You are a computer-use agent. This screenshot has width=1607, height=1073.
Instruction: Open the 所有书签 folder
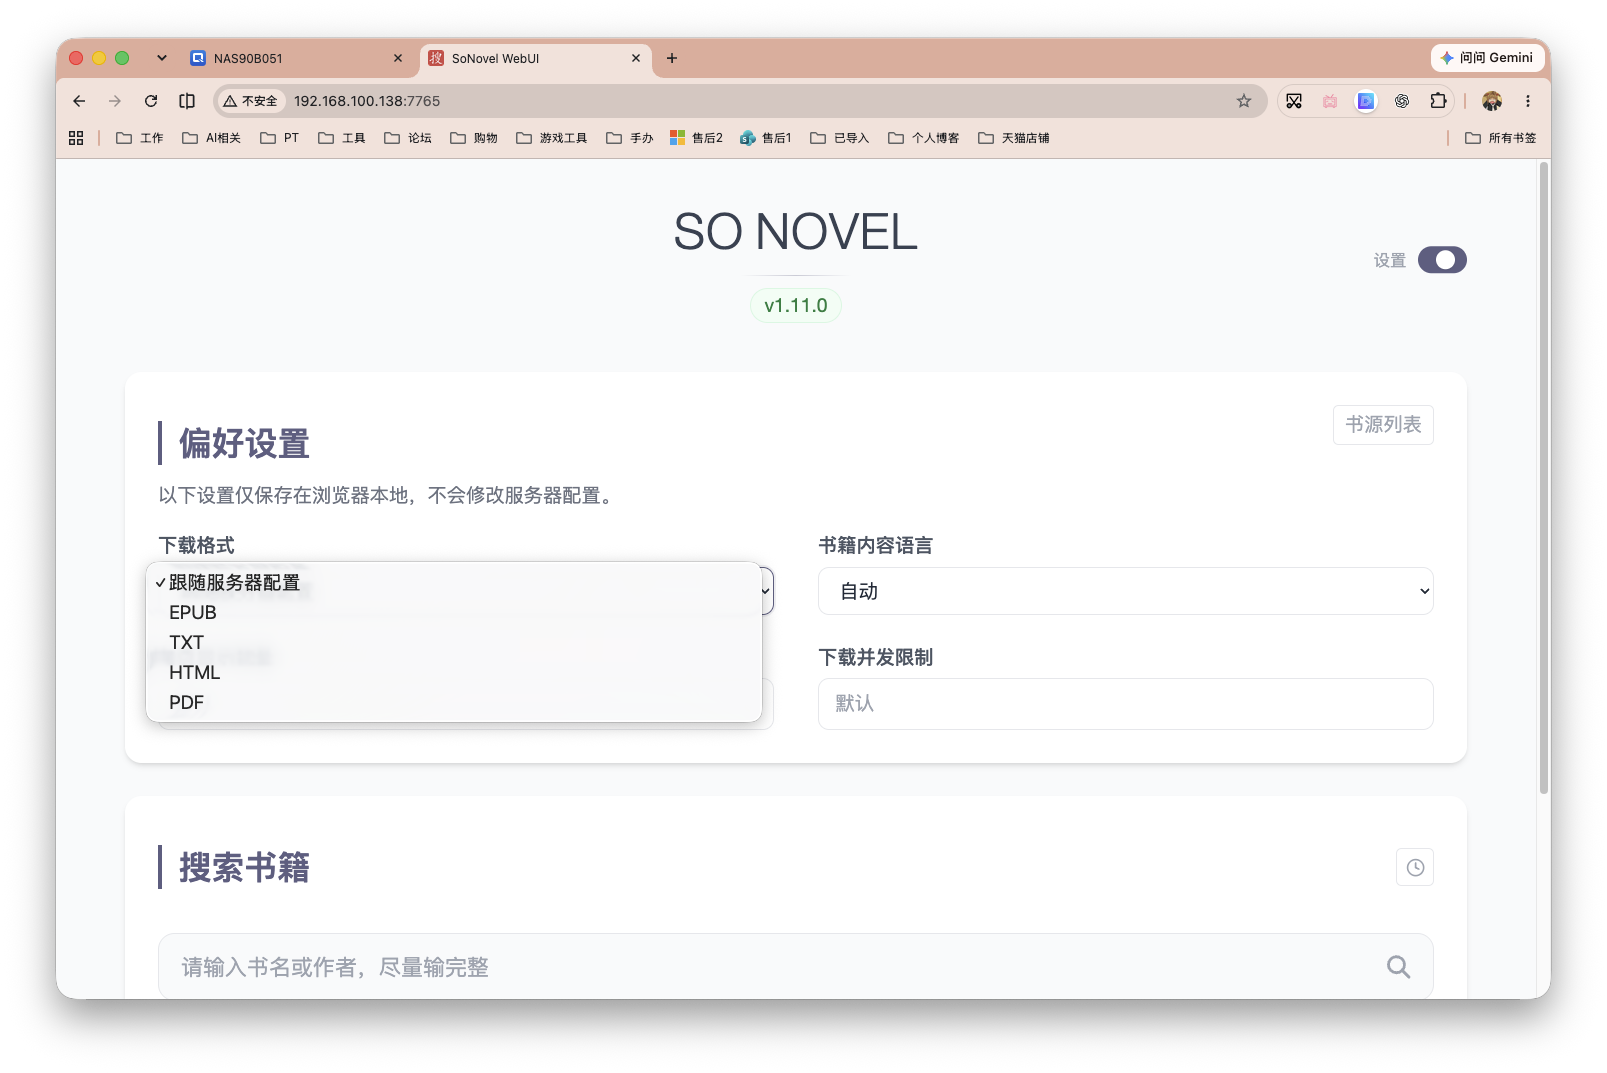click(x=1501, y=138)
